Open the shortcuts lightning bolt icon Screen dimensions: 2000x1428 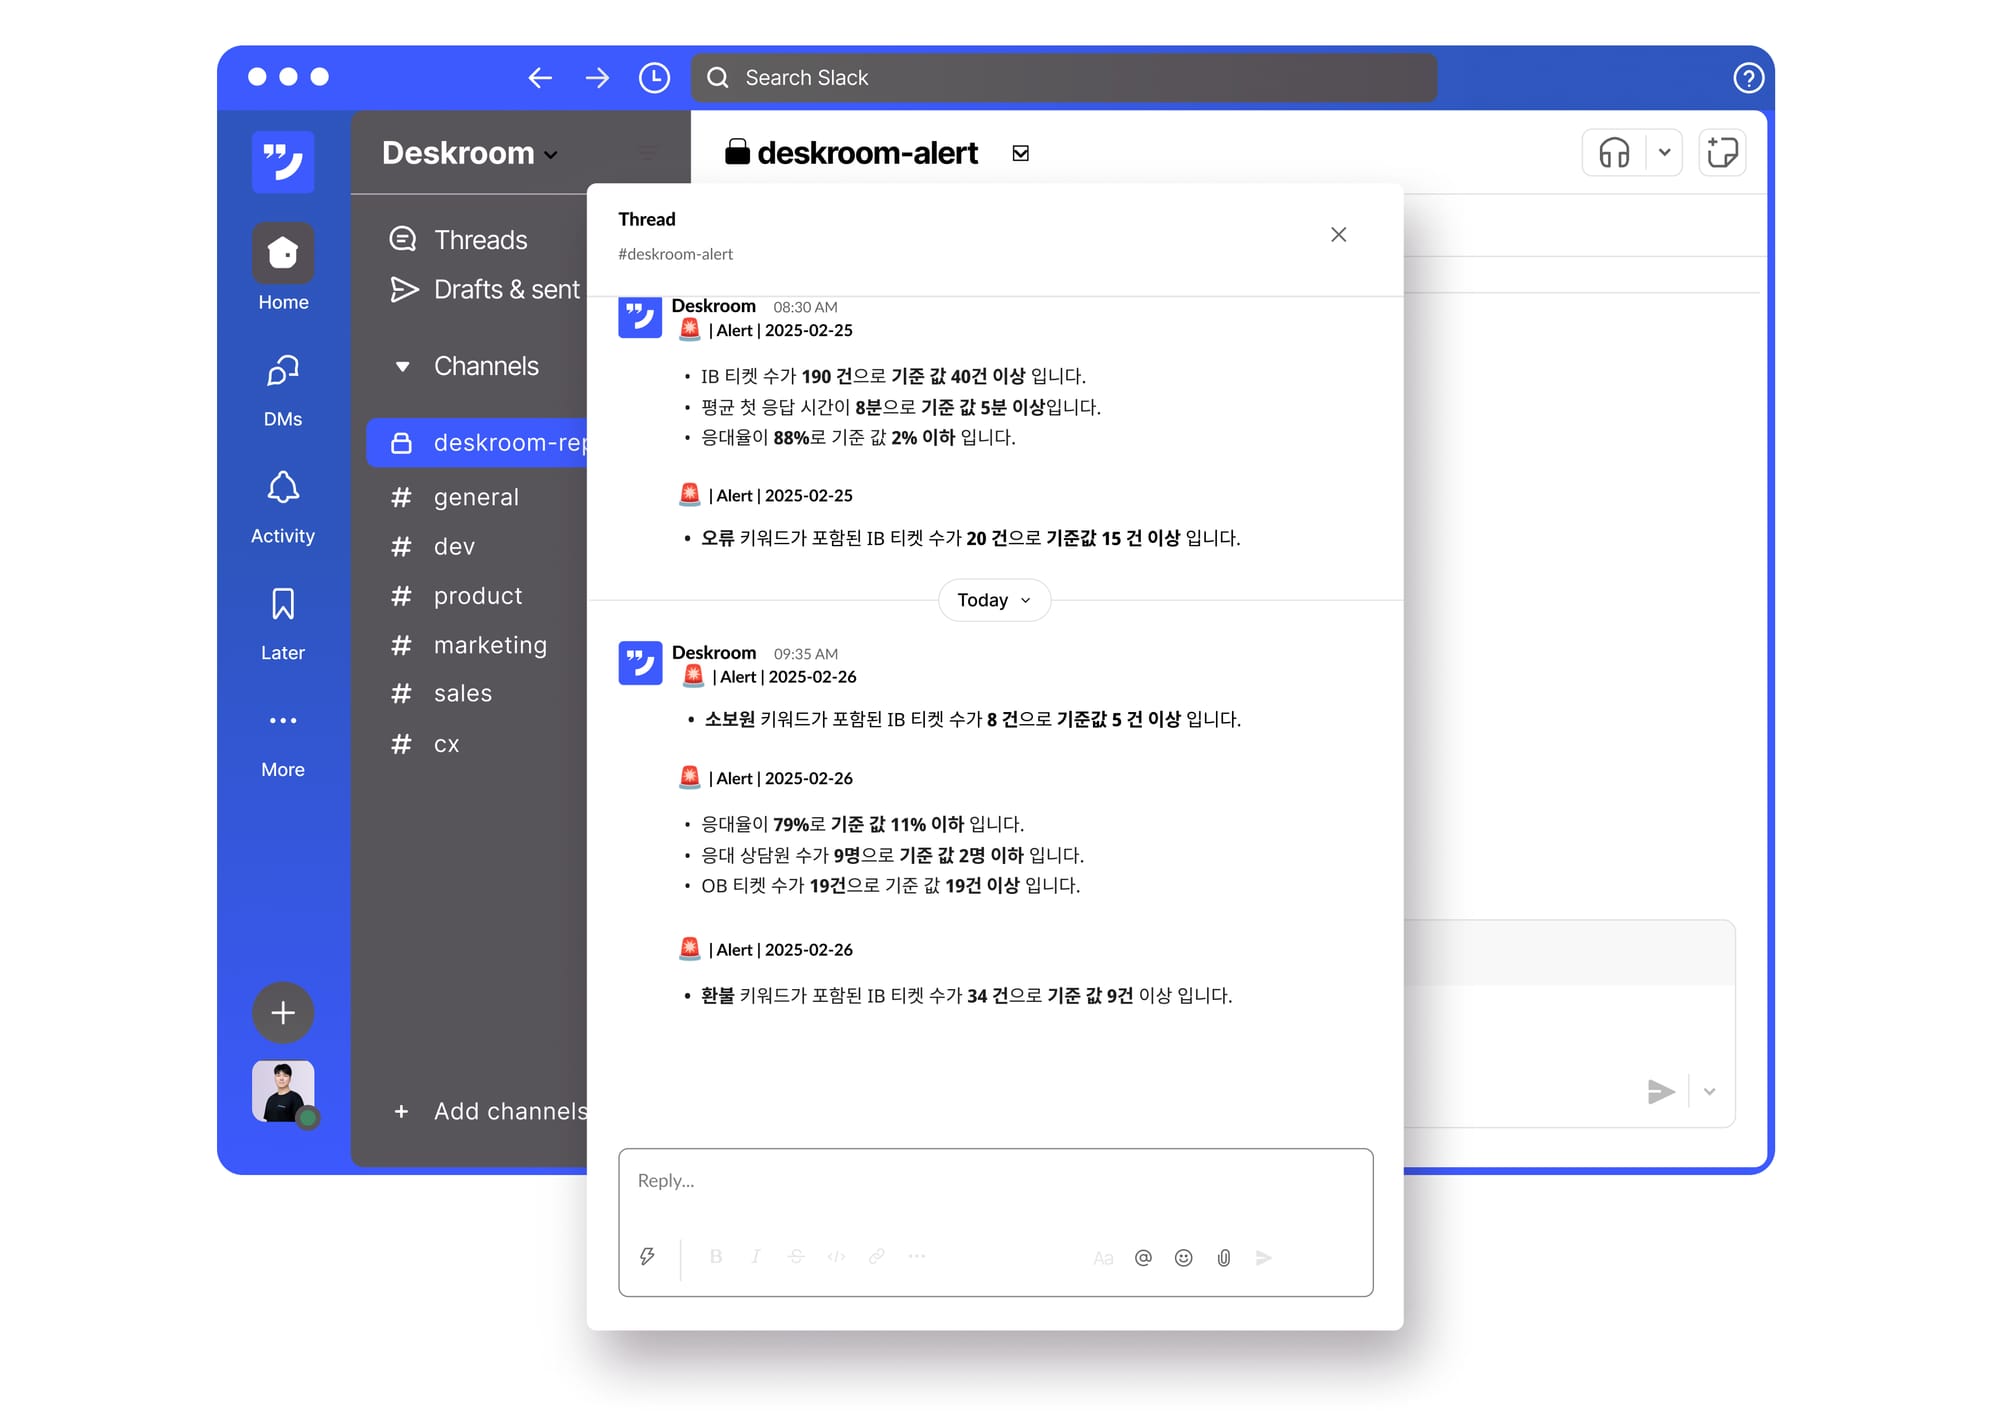click(648, 1256)
